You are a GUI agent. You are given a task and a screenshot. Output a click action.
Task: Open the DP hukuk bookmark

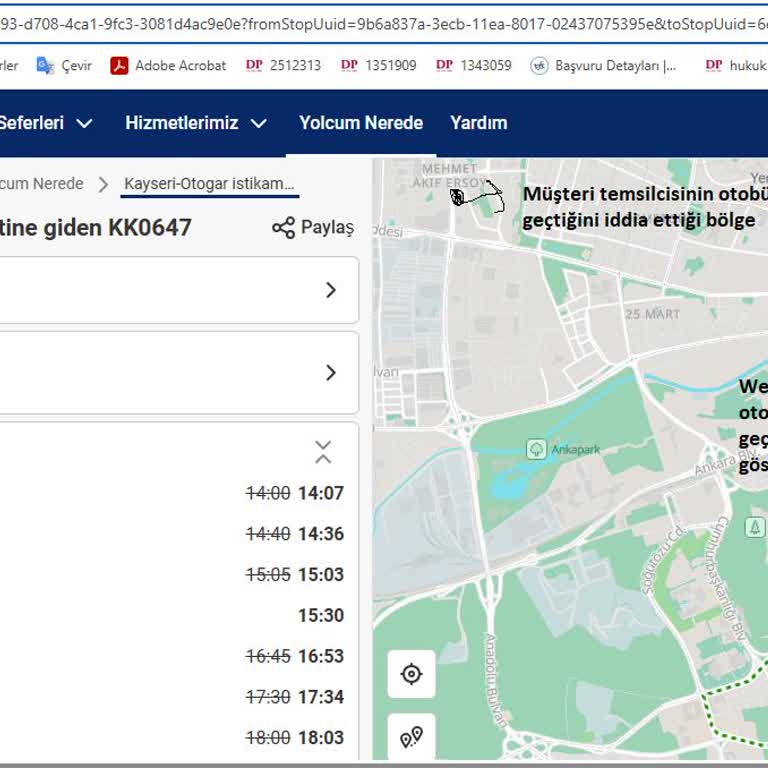pyautogui.click(x=736, y=65)
